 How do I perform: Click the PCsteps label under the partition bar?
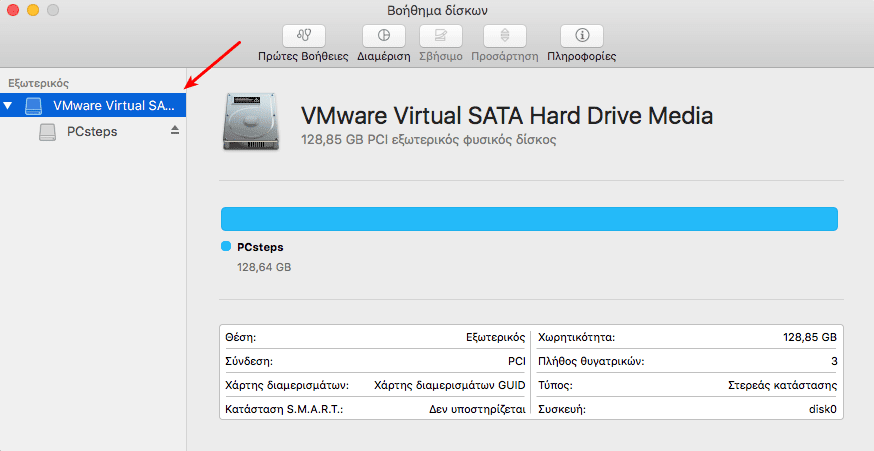260,247
